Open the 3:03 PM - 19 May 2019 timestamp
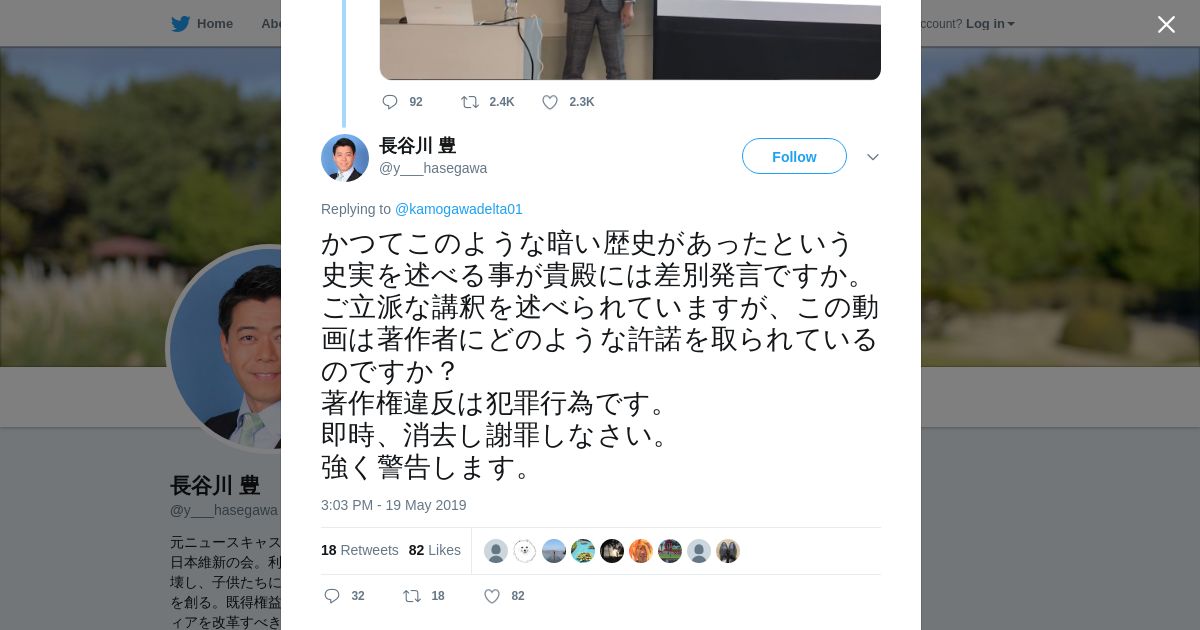The image size is (1200, 630). tap(394, 505)
